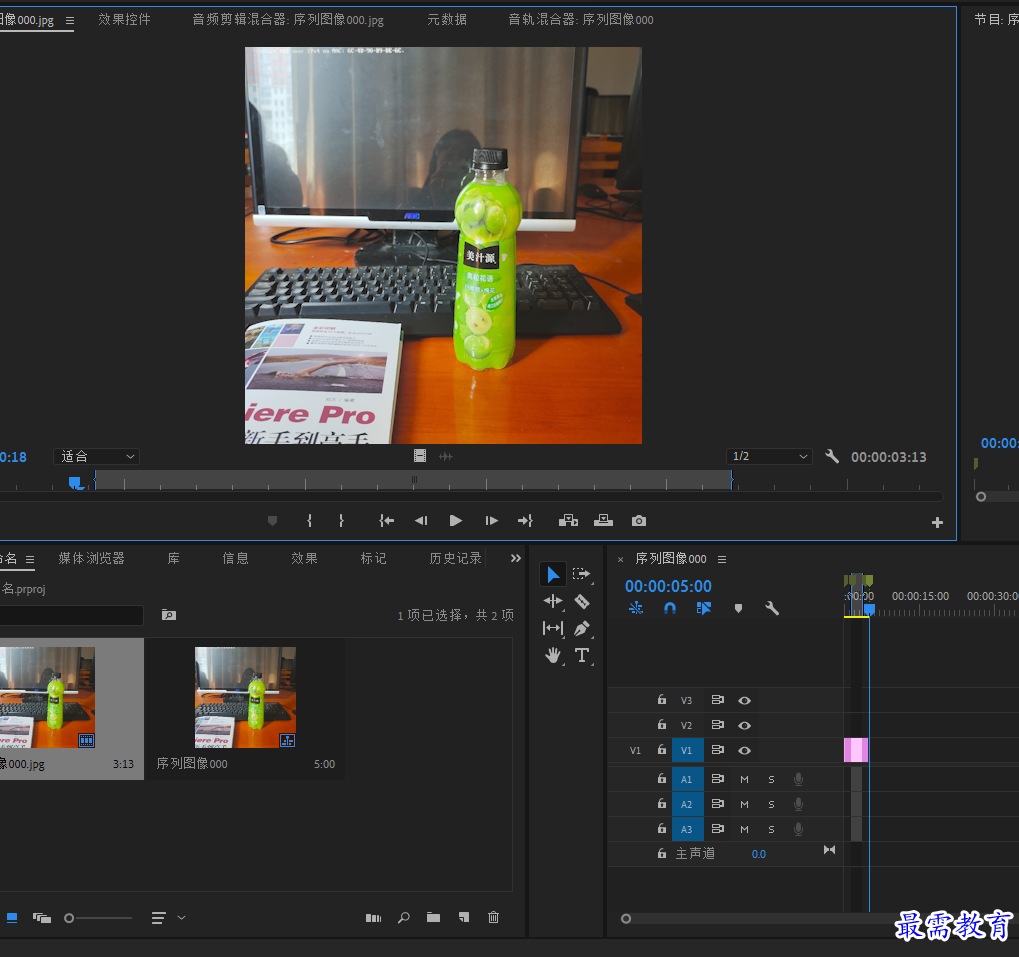Click the Mark Out button
Screen dimensions: 1019x957
click(x=341, y=521)
